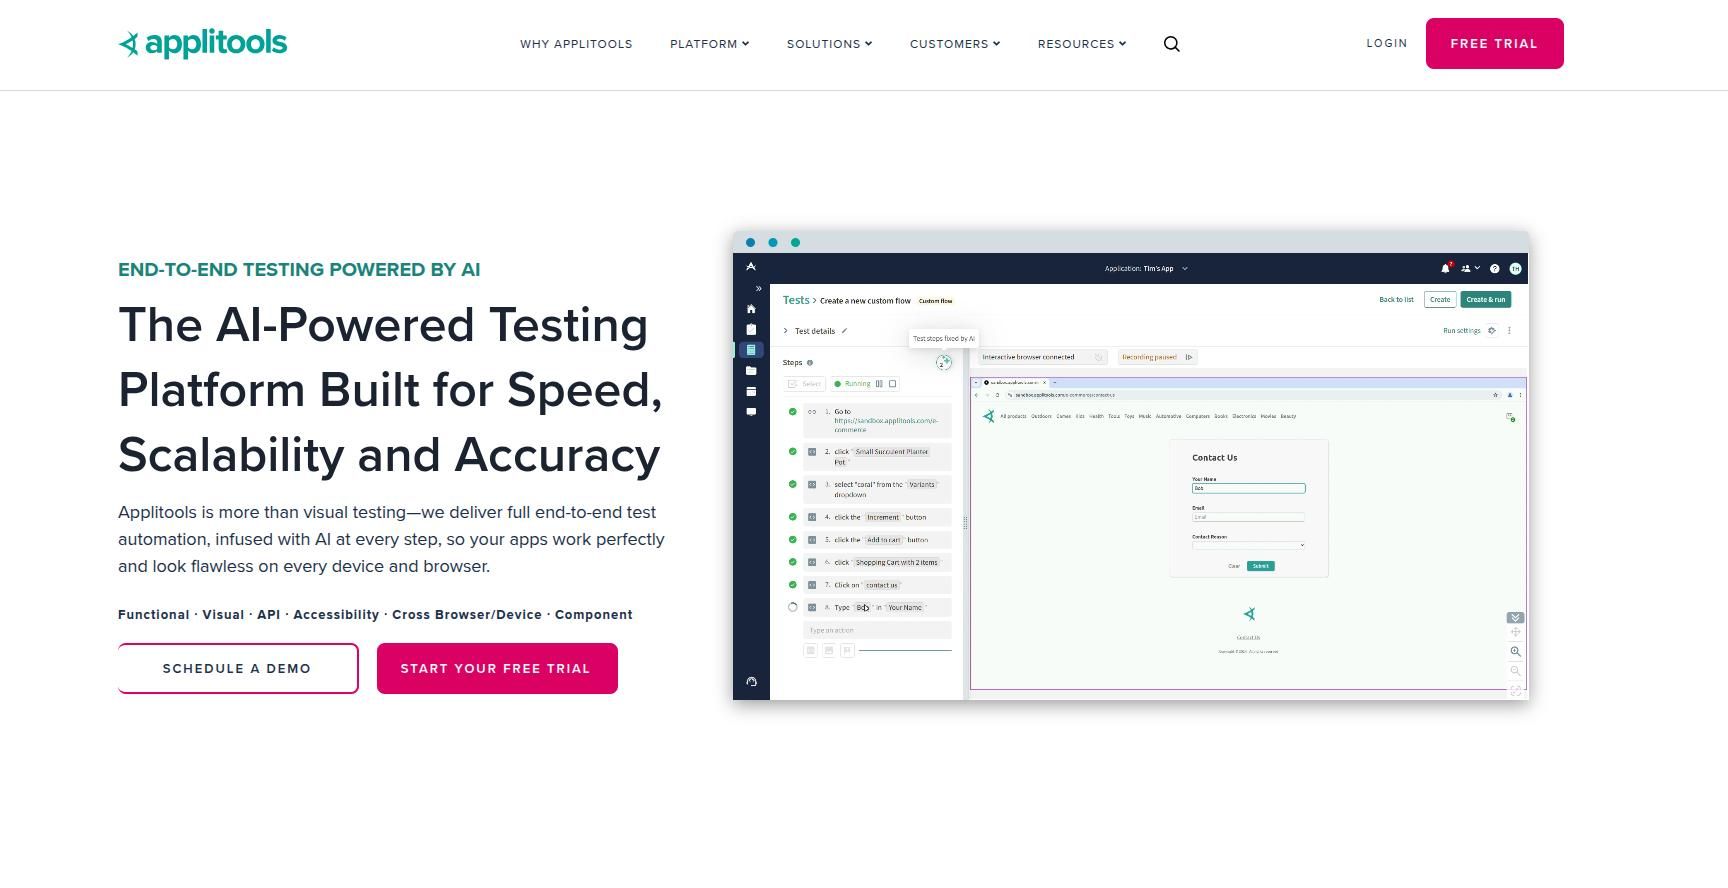Click the double chevron down icon in the preview
This screenshot has height=888, width=1728.
[1515, 618]
